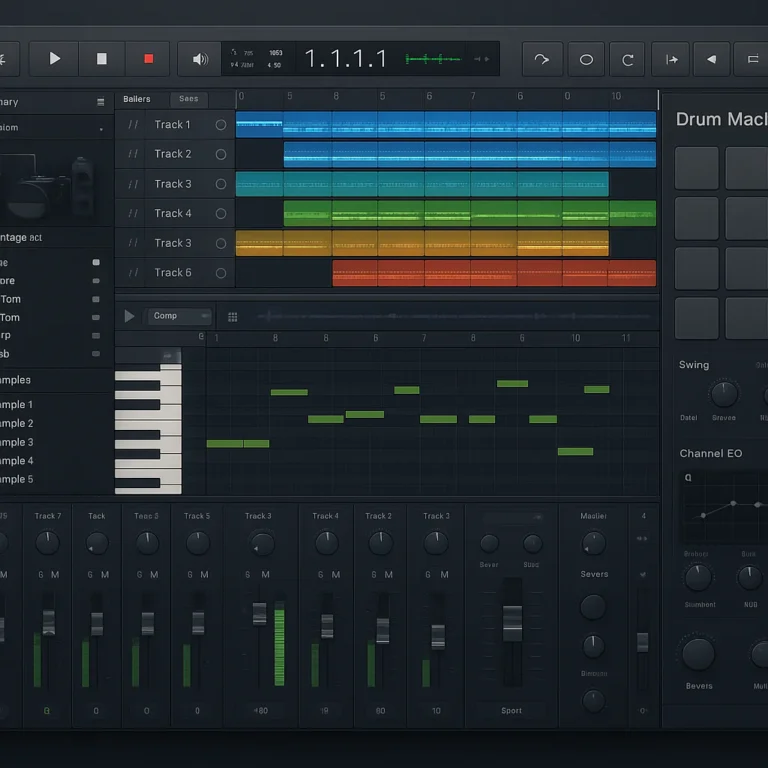Click the large fader above Sport
768x768 pixels.
pyautogui.click(x=512, y=623)
